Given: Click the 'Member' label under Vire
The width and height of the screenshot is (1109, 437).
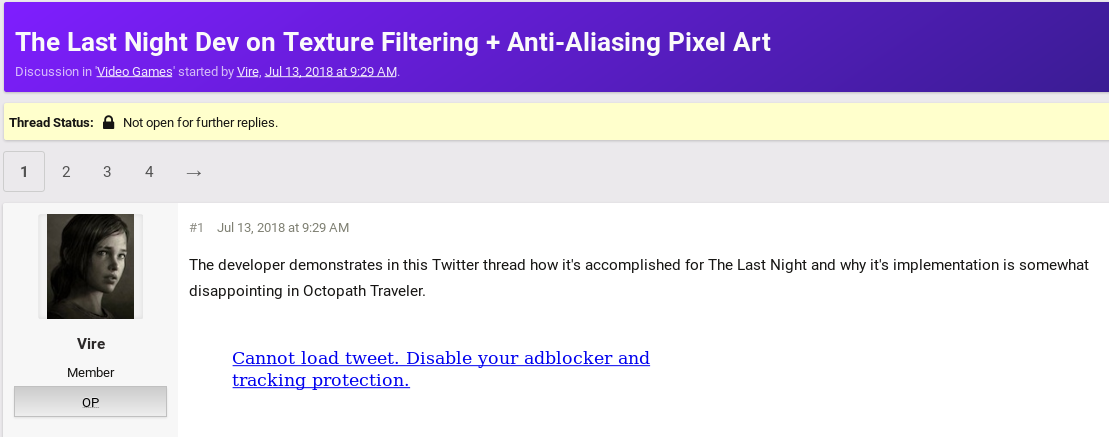Looking at the screenshot, I should coord(91,373).
